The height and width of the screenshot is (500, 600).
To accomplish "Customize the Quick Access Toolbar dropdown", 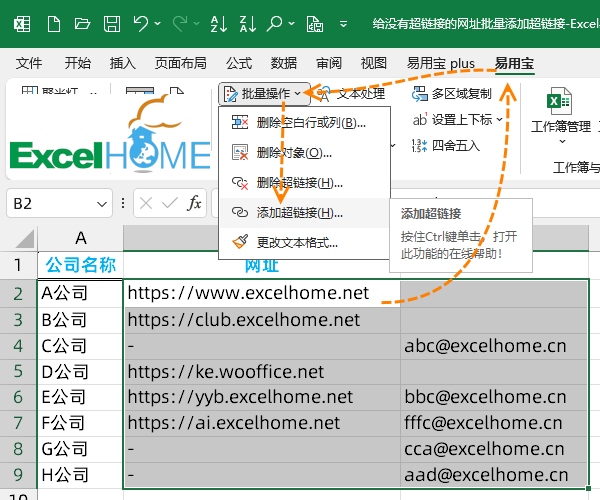I will [x=344, y=24].
